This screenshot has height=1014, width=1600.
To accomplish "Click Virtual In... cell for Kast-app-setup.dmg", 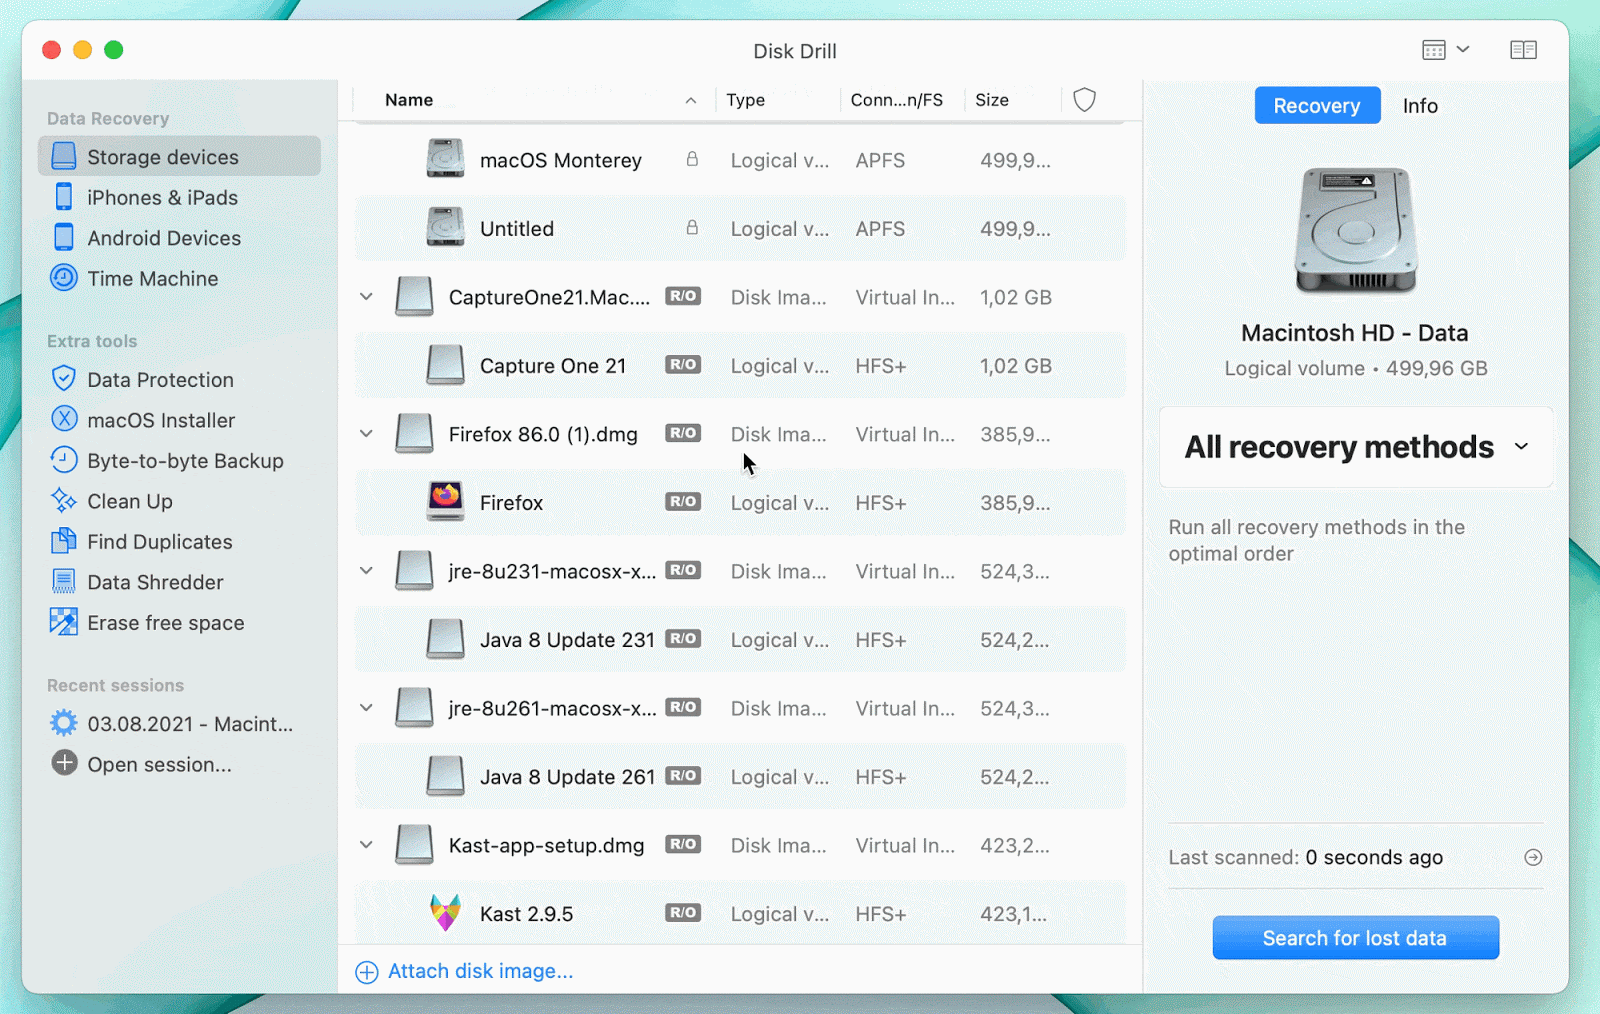I will coord(905,845).
